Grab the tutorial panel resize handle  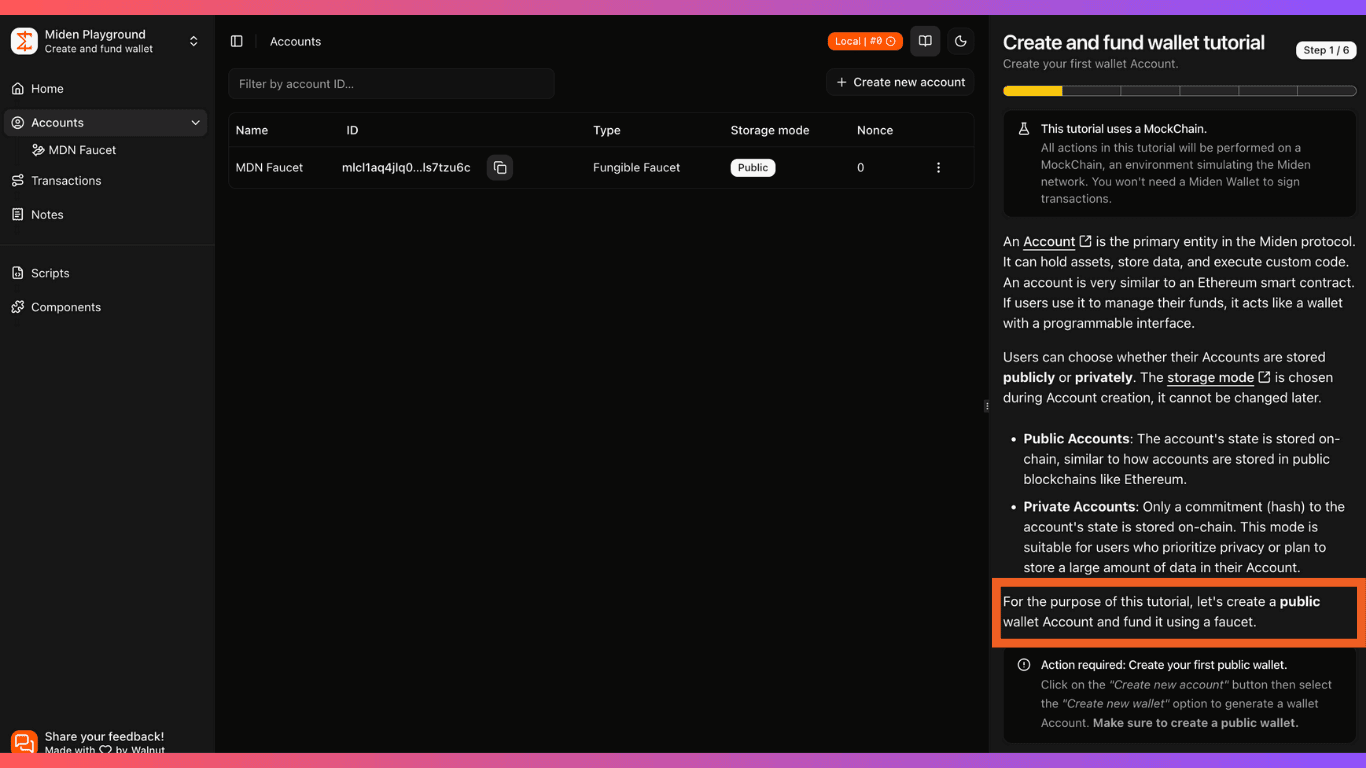coord(987,406)
